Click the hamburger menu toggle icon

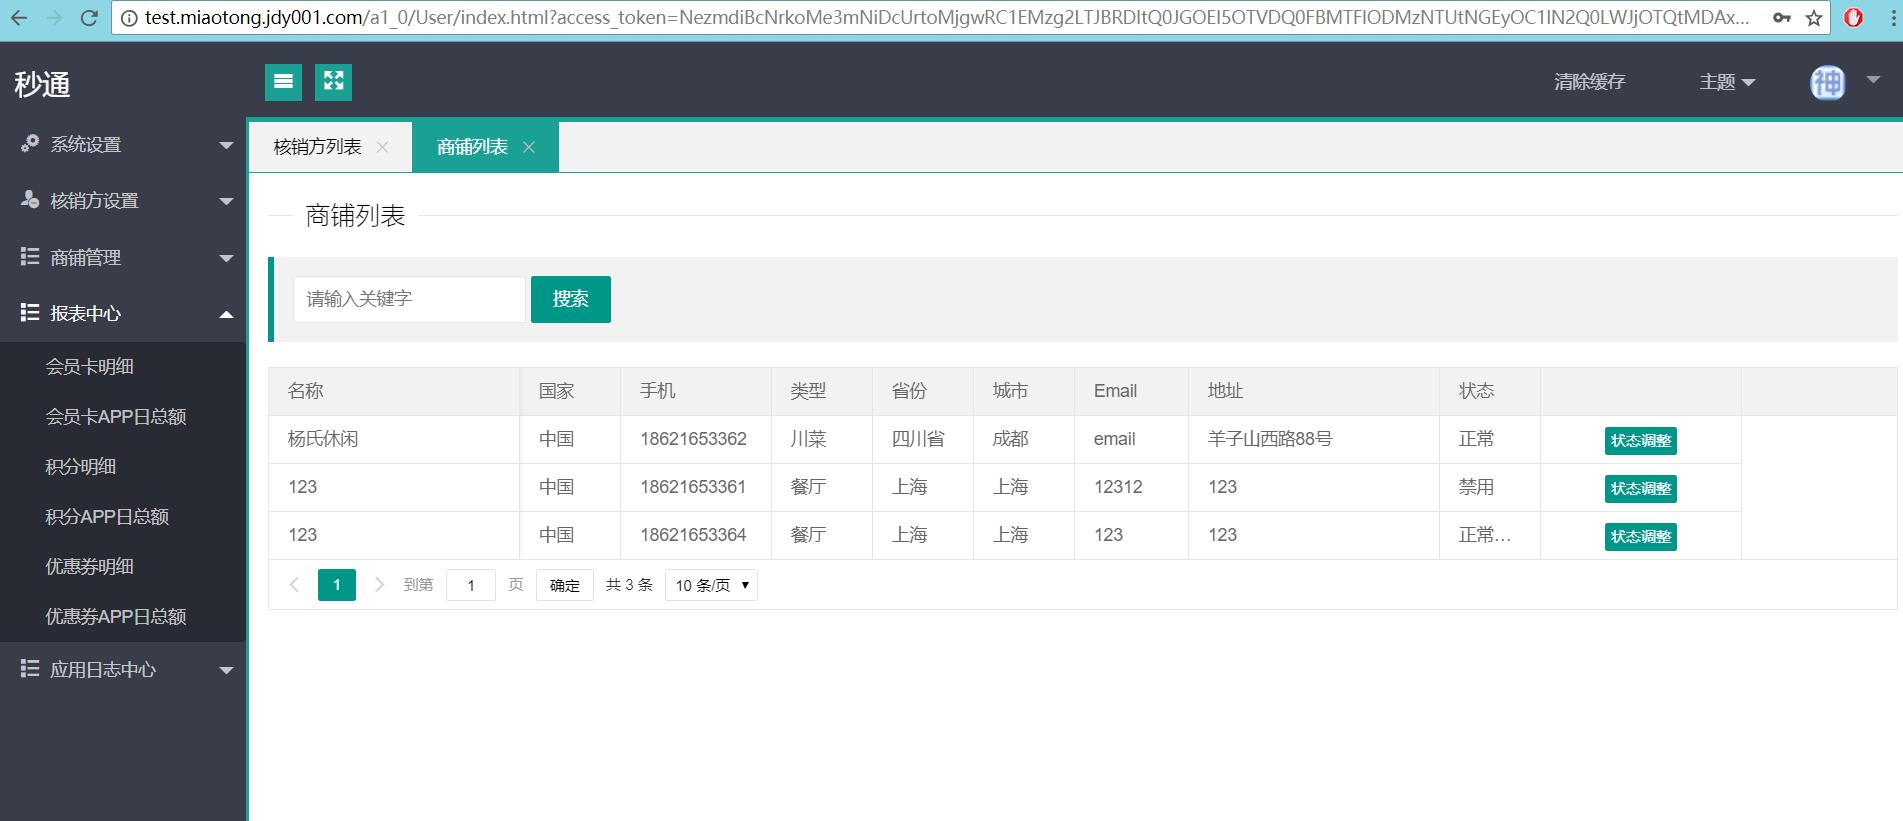(x=283, y=82)
